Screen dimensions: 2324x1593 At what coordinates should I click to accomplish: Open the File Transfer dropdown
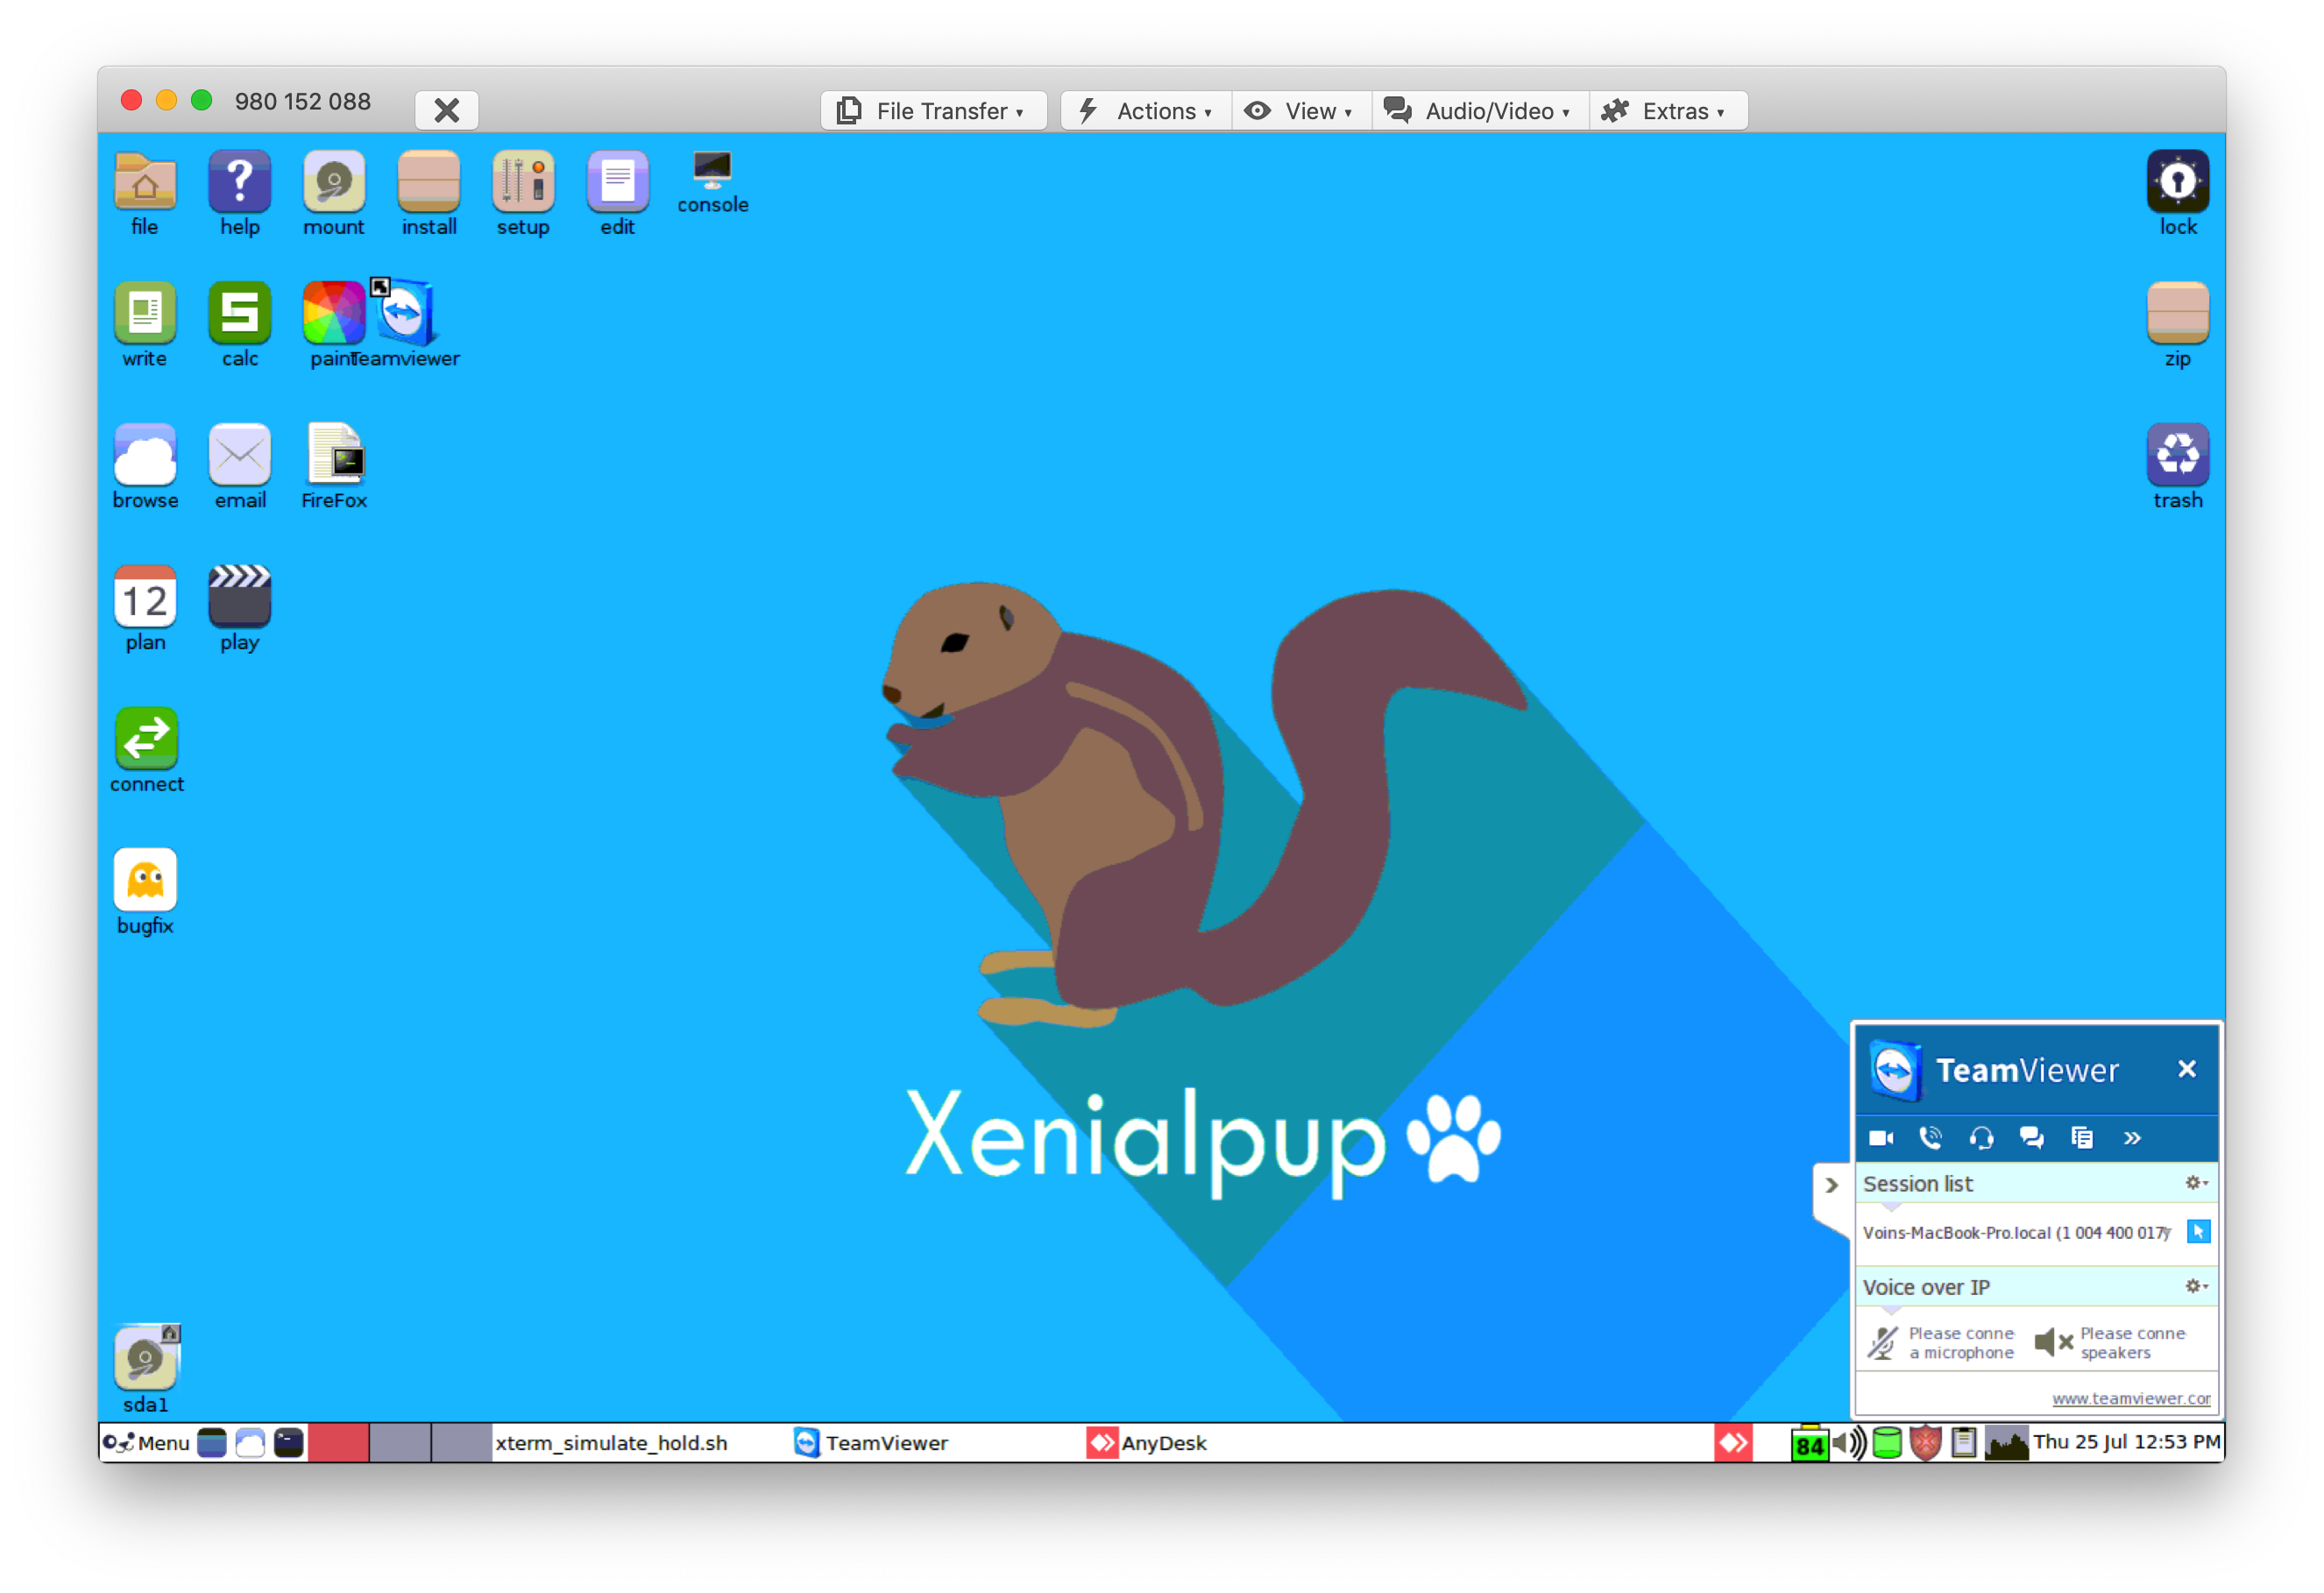932,110
